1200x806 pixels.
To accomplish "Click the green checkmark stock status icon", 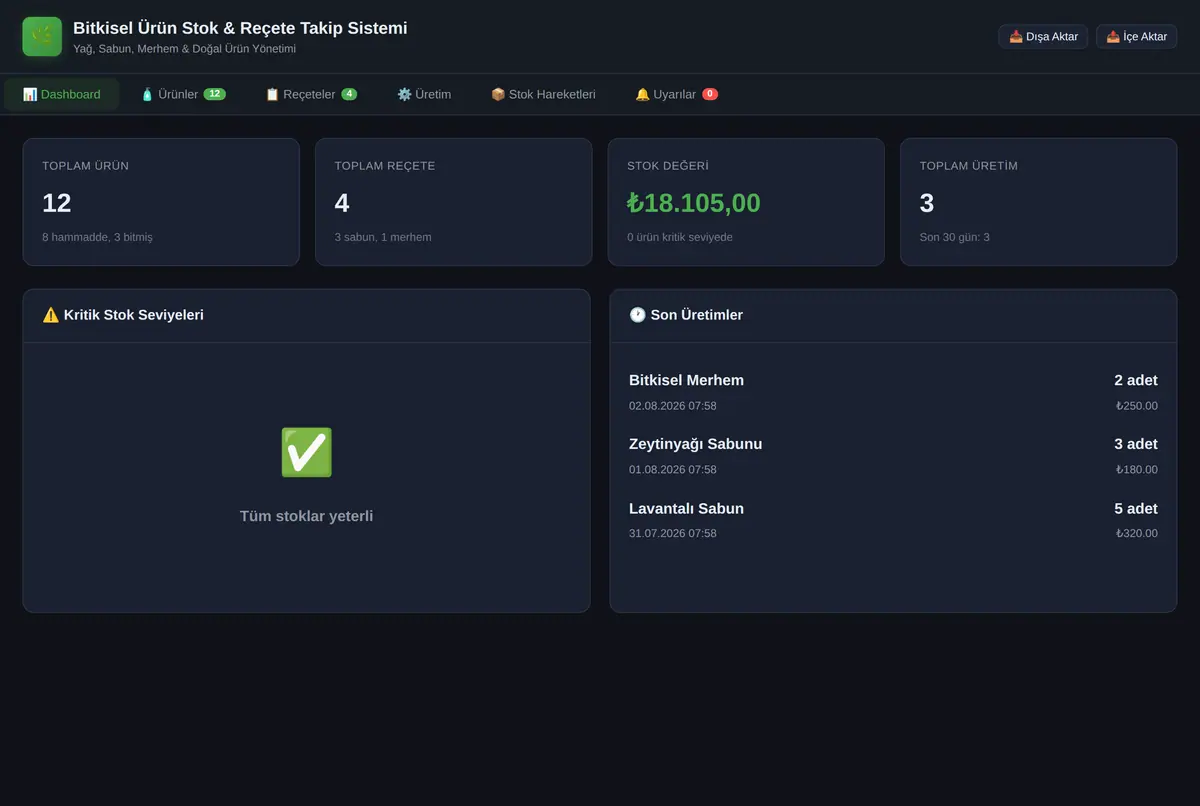I will tap(306, 453).
